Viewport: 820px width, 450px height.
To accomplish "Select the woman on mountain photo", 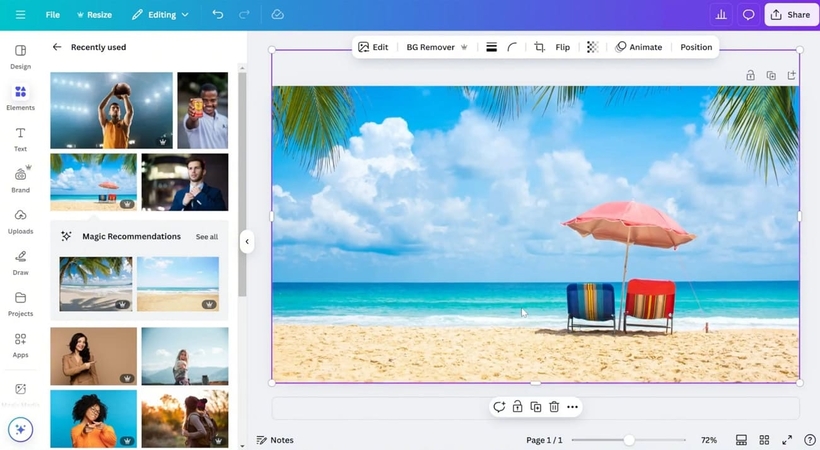I will coord(185,356).
